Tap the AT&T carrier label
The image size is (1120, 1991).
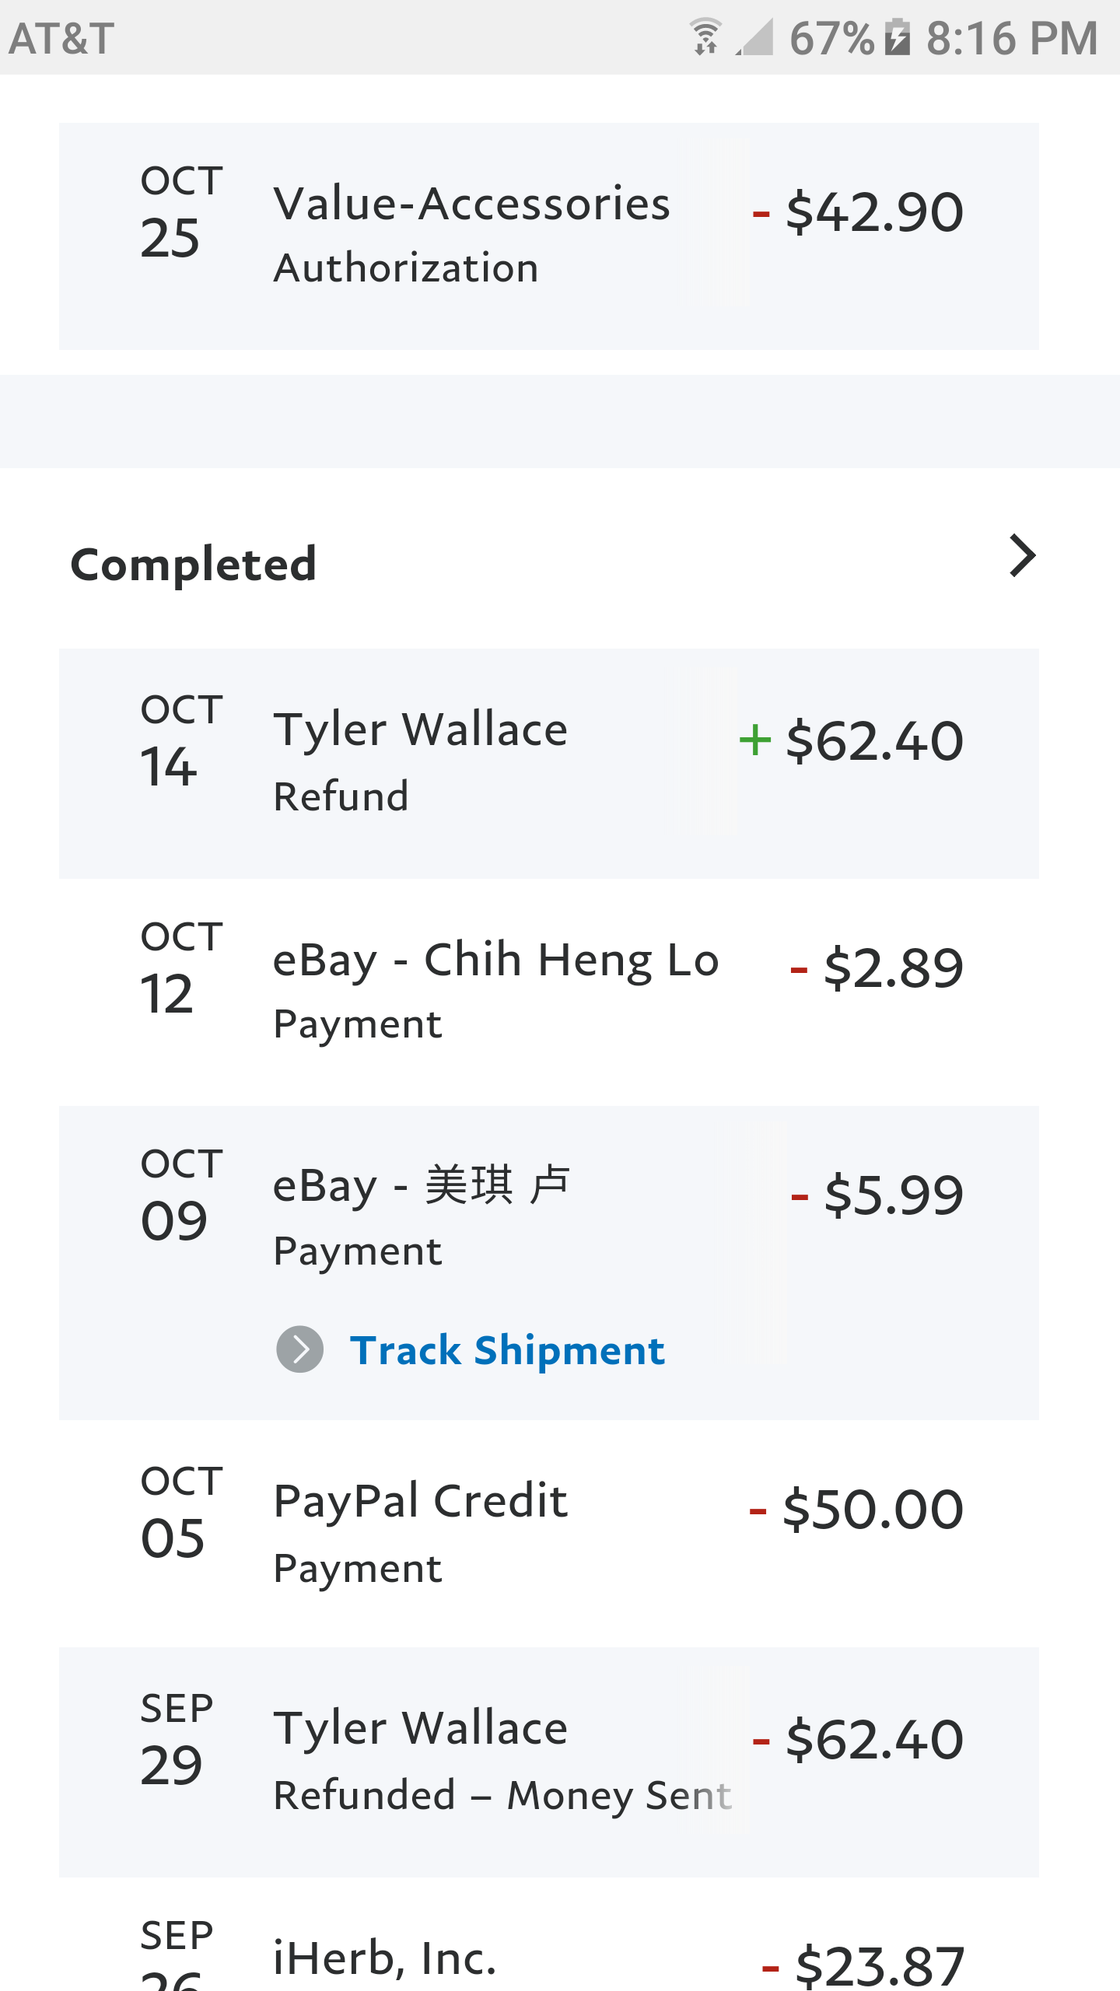click(x=61, y=38)
